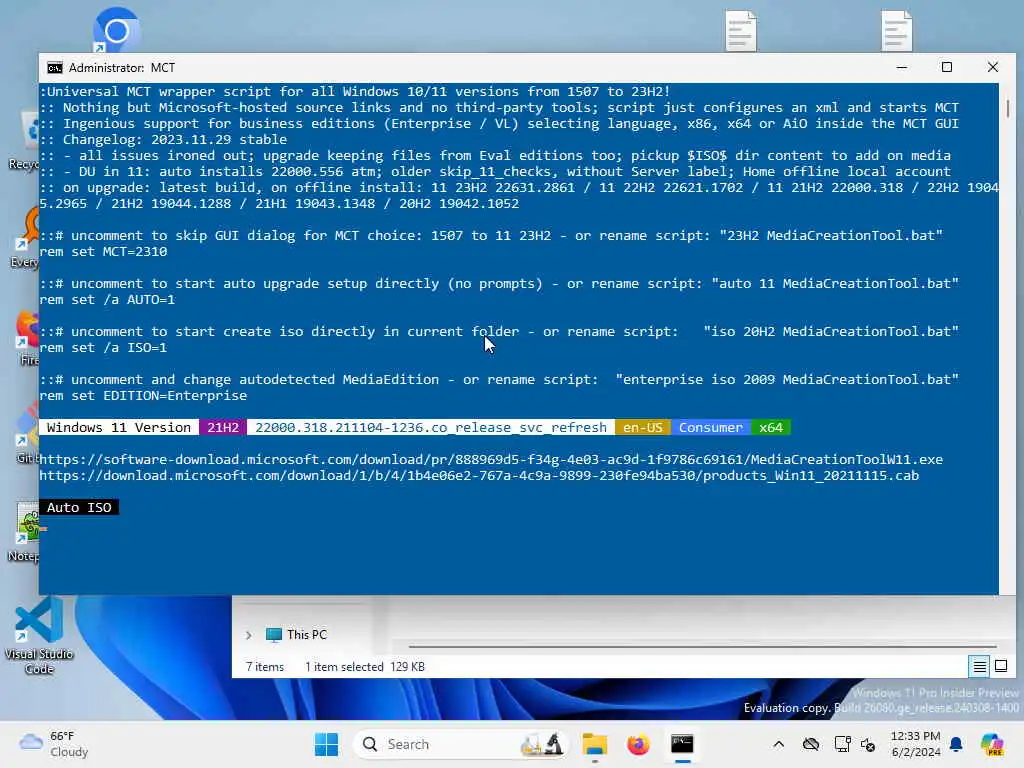Open the notification bell
The height and width of the screenshot is (768, 1024).
pos(956,744)
